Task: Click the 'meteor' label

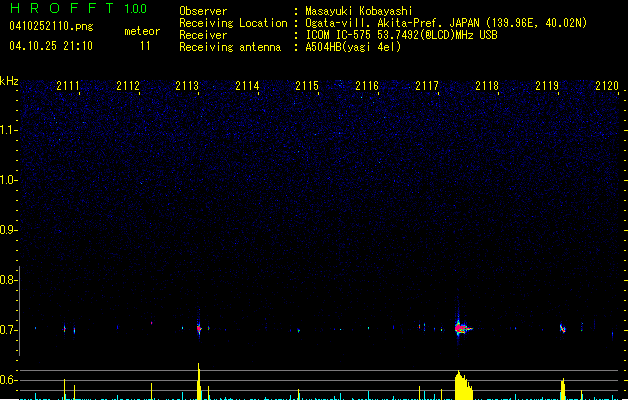Action: pos(142,31)
